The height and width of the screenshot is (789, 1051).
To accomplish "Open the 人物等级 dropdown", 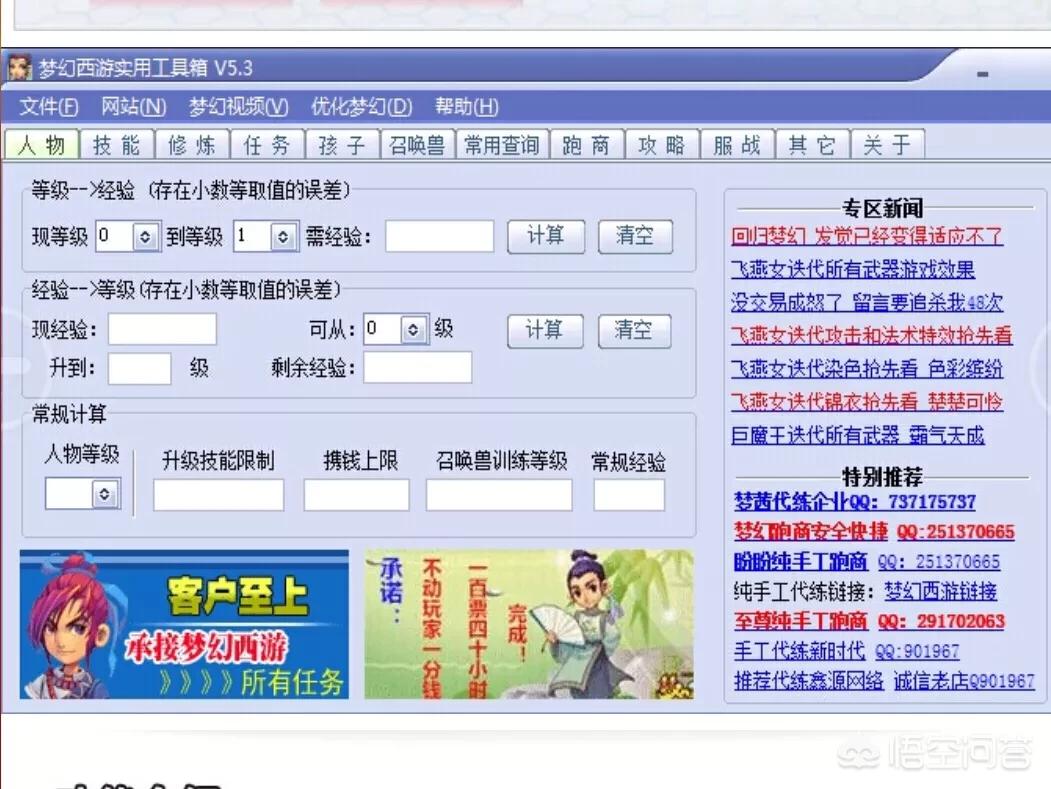I will point(105,494).
